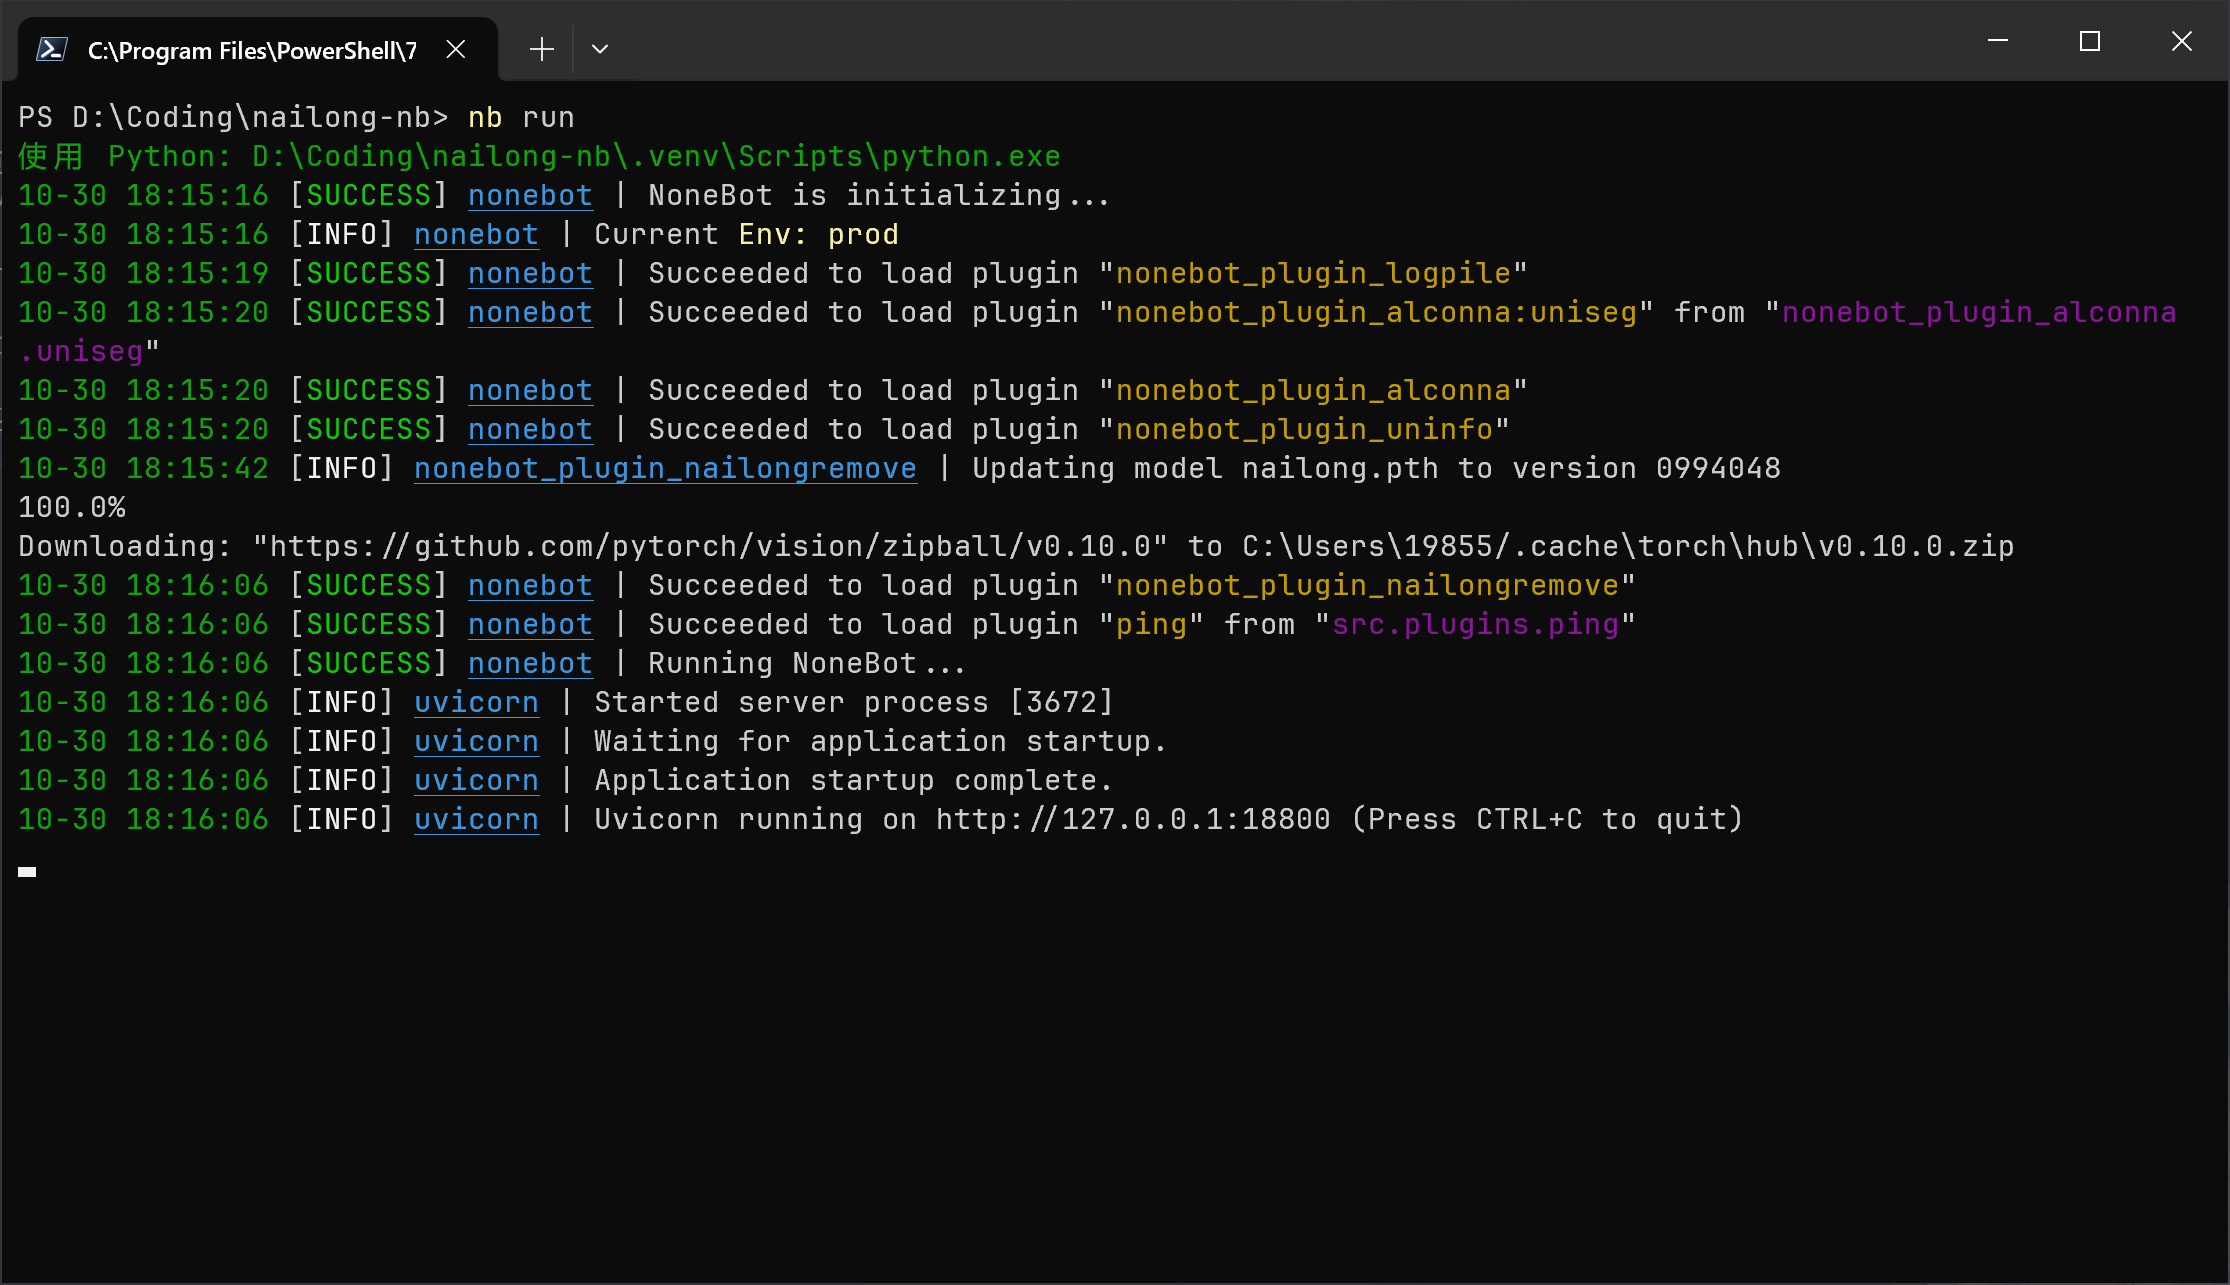Minimize the terminal window
Screen dimensions: 2230x1285
pyautogui.click(x=1998, y=41)
